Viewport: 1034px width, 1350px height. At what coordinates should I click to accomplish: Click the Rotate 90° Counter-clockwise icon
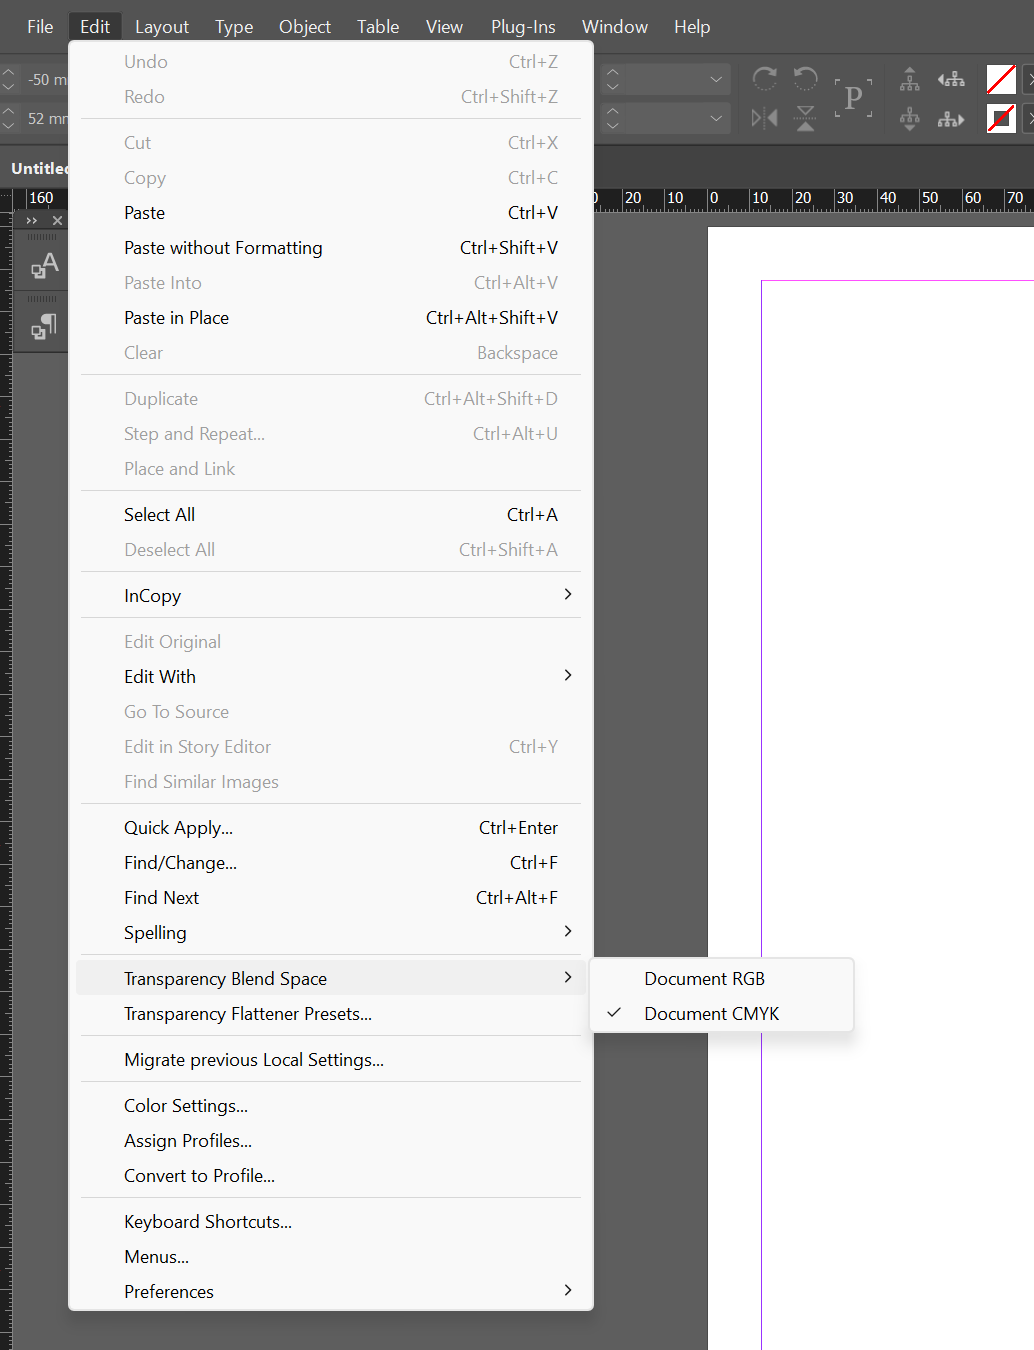click(805, 79)
